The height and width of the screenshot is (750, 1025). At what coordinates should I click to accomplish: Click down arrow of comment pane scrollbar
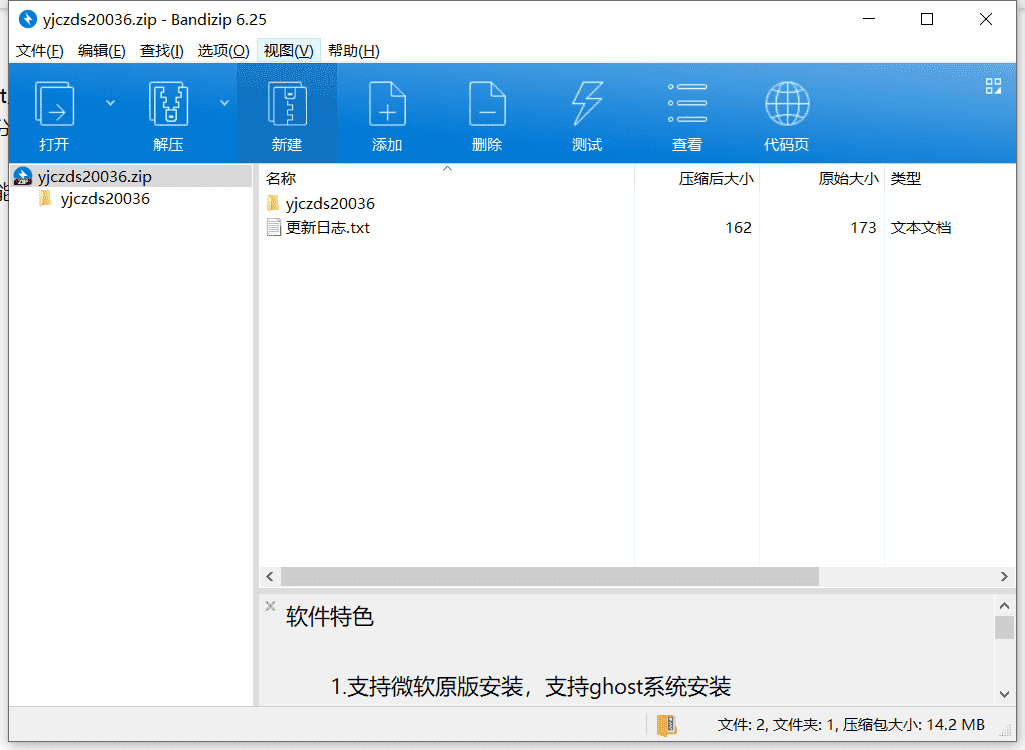[x=1004, y=694]
